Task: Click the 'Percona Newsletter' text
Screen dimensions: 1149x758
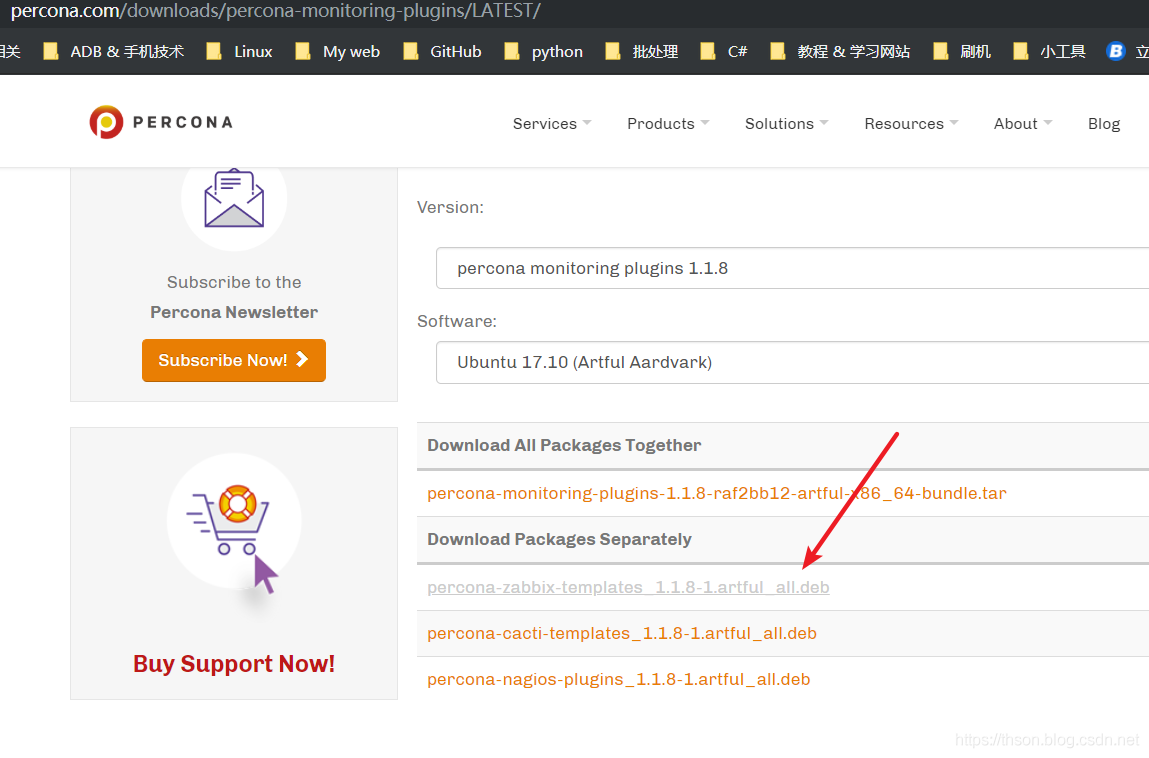Action: click(x=234, y=312)
